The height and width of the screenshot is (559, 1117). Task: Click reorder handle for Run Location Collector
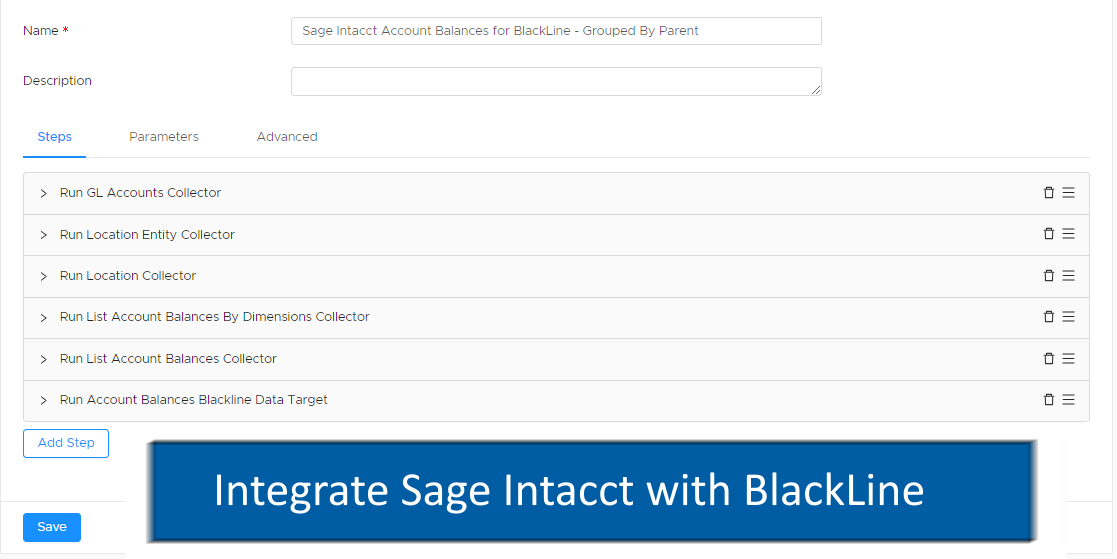pos(1069,276)
